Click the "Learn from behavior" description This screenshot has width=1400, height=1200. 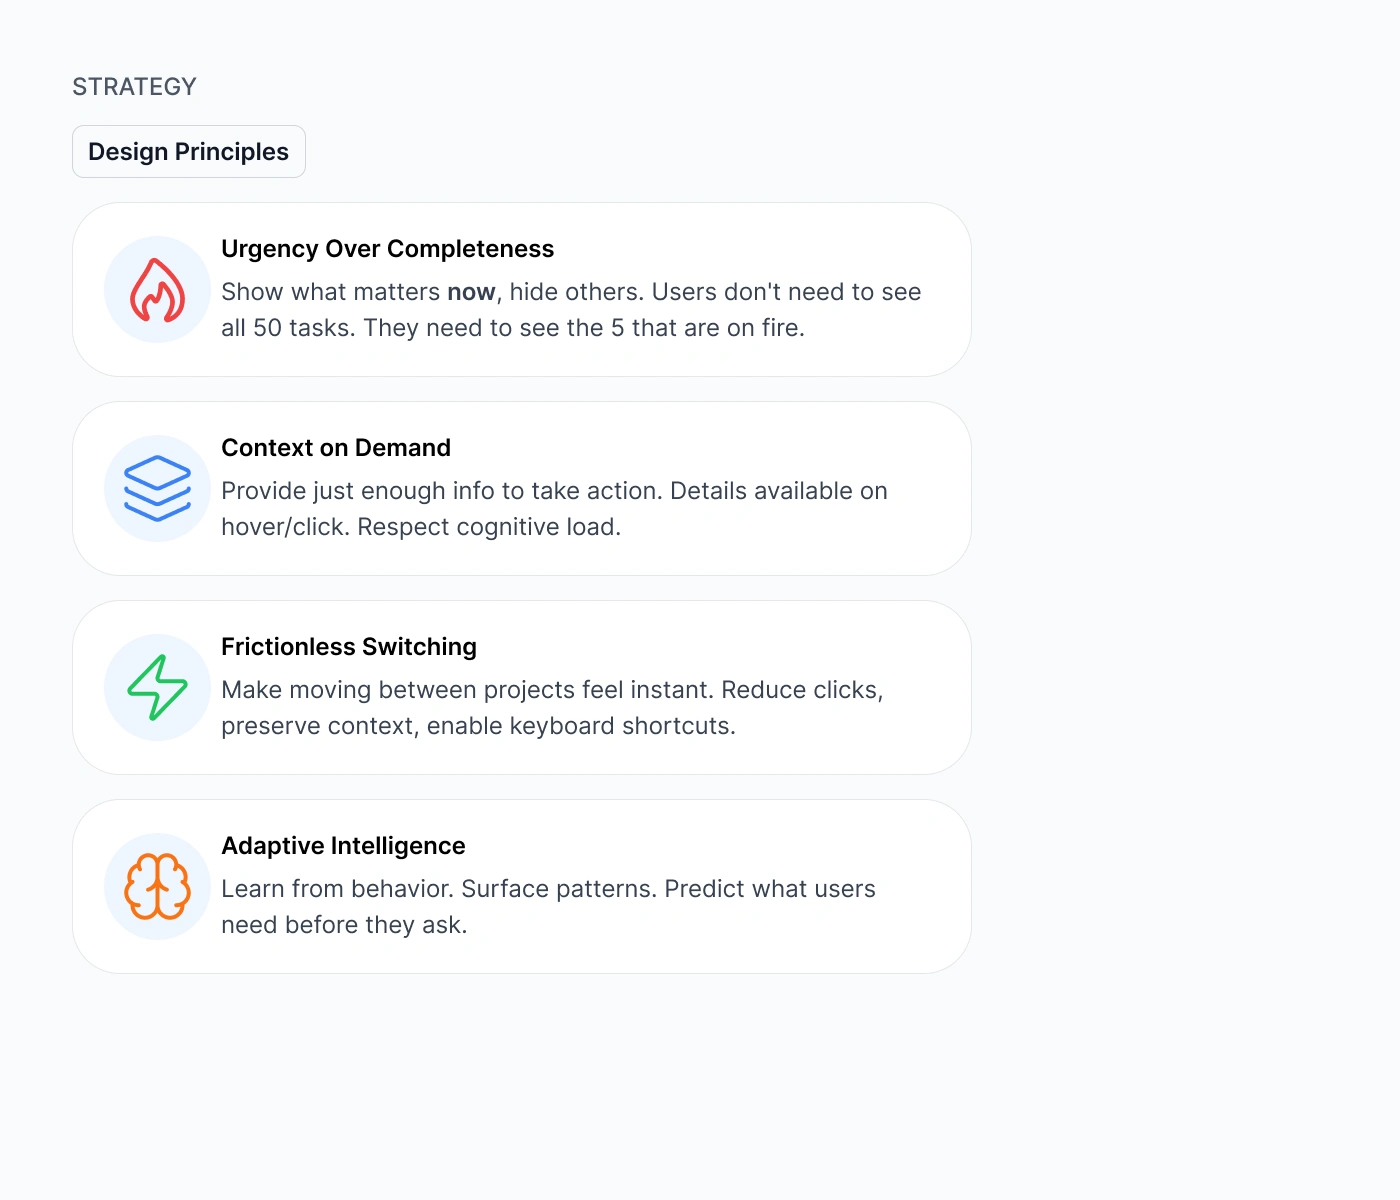click(x=548, y=907)
